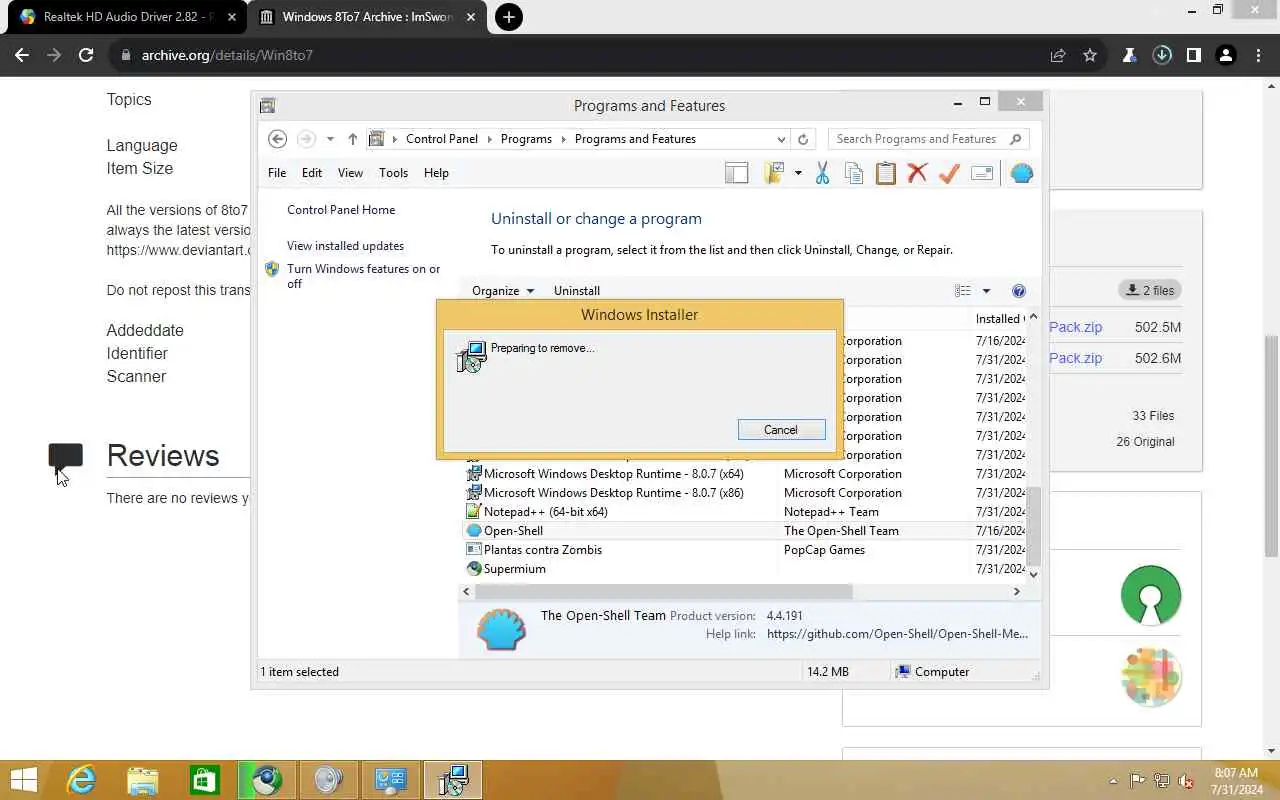The width and height of the screenshot is (1280, 800).
Task: Open the Edit menu
Action: [x=312, y=173]
